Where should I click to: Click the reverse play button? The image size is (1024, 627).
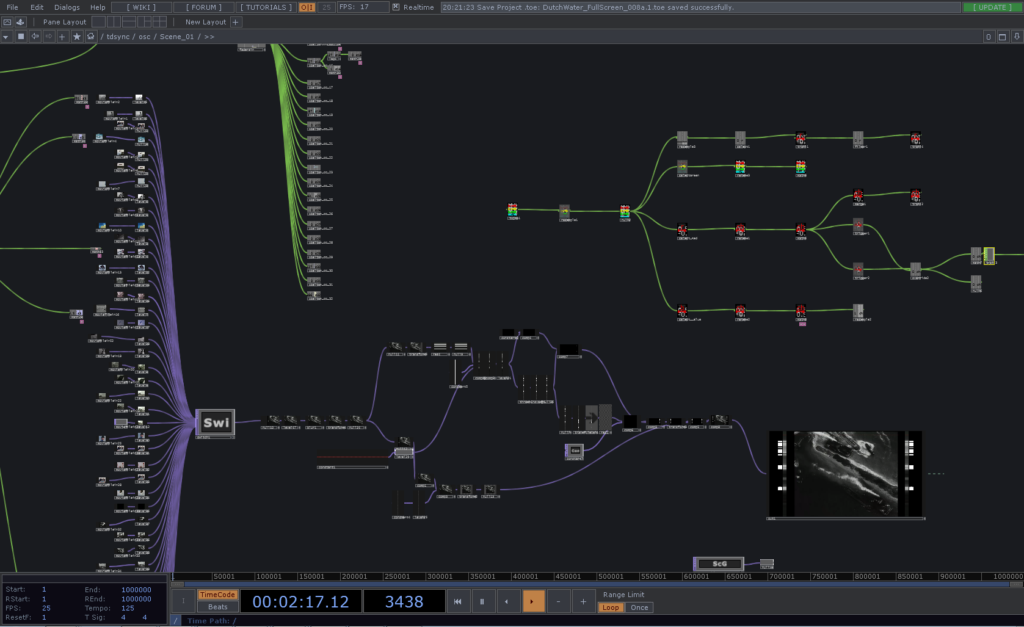[507, 601]
